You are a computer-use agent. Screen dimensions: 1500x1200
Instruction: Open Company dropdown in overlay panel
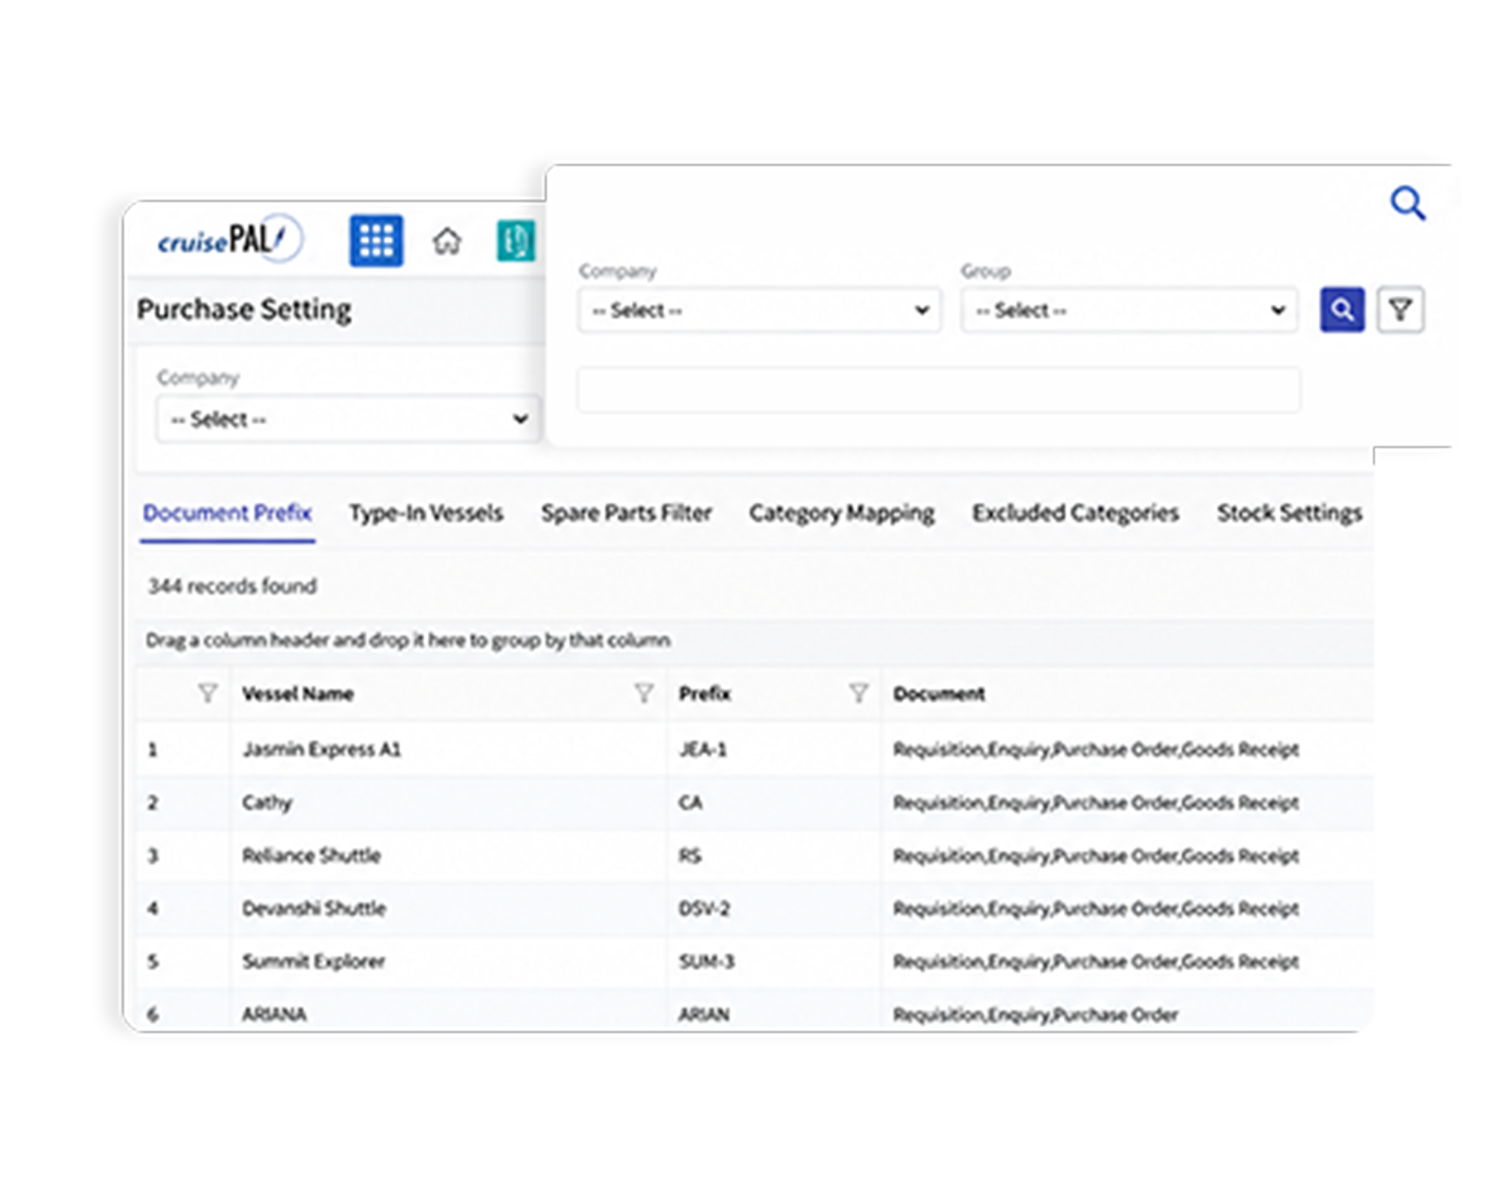point(760,310)
